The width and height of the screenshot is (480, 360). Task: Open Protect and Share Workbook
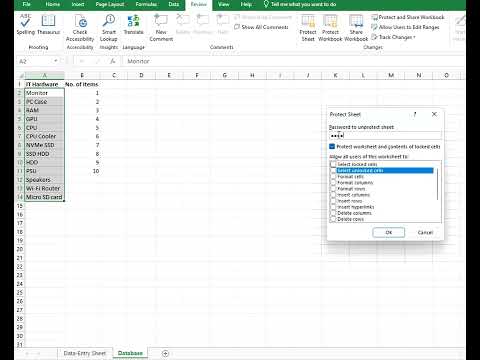tap(408, 17)
